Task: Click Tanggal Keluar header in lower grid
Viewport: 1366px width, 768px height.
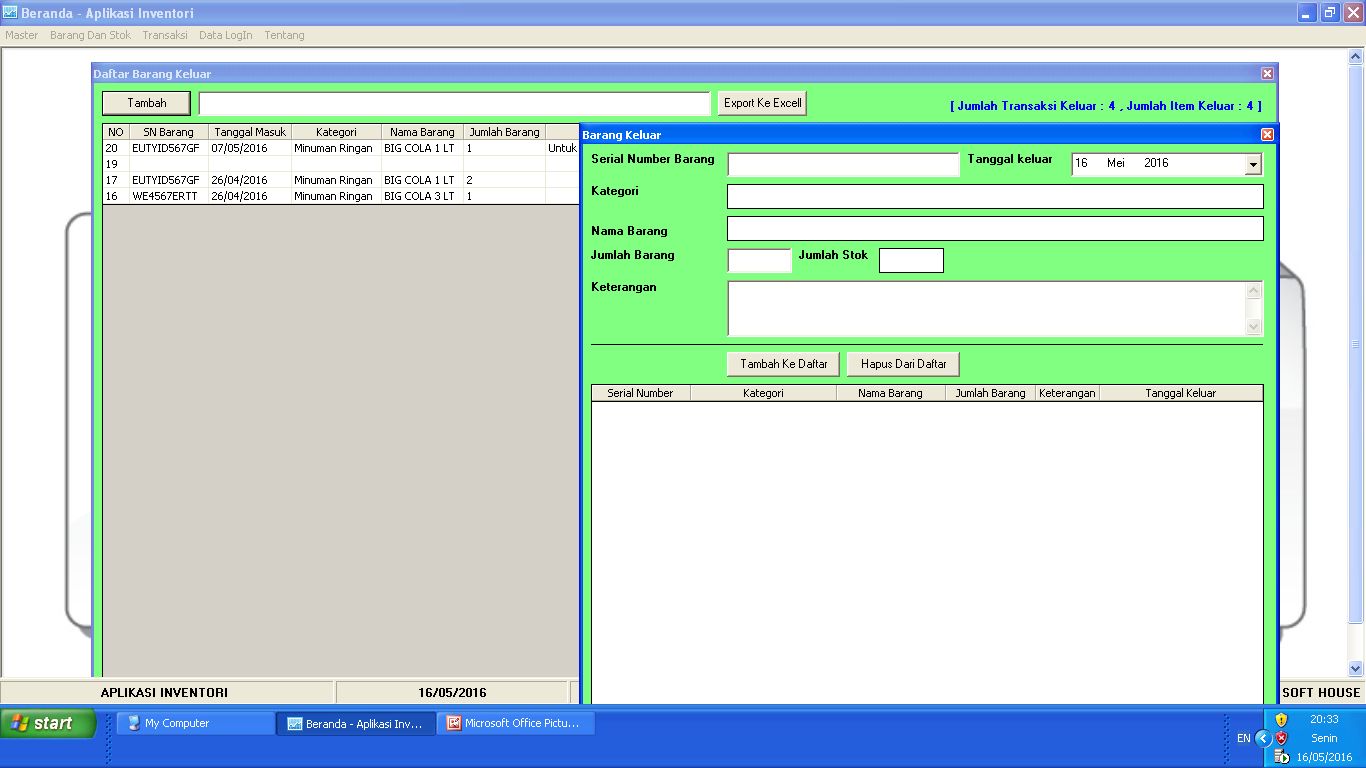Action: coord(1181,393)
